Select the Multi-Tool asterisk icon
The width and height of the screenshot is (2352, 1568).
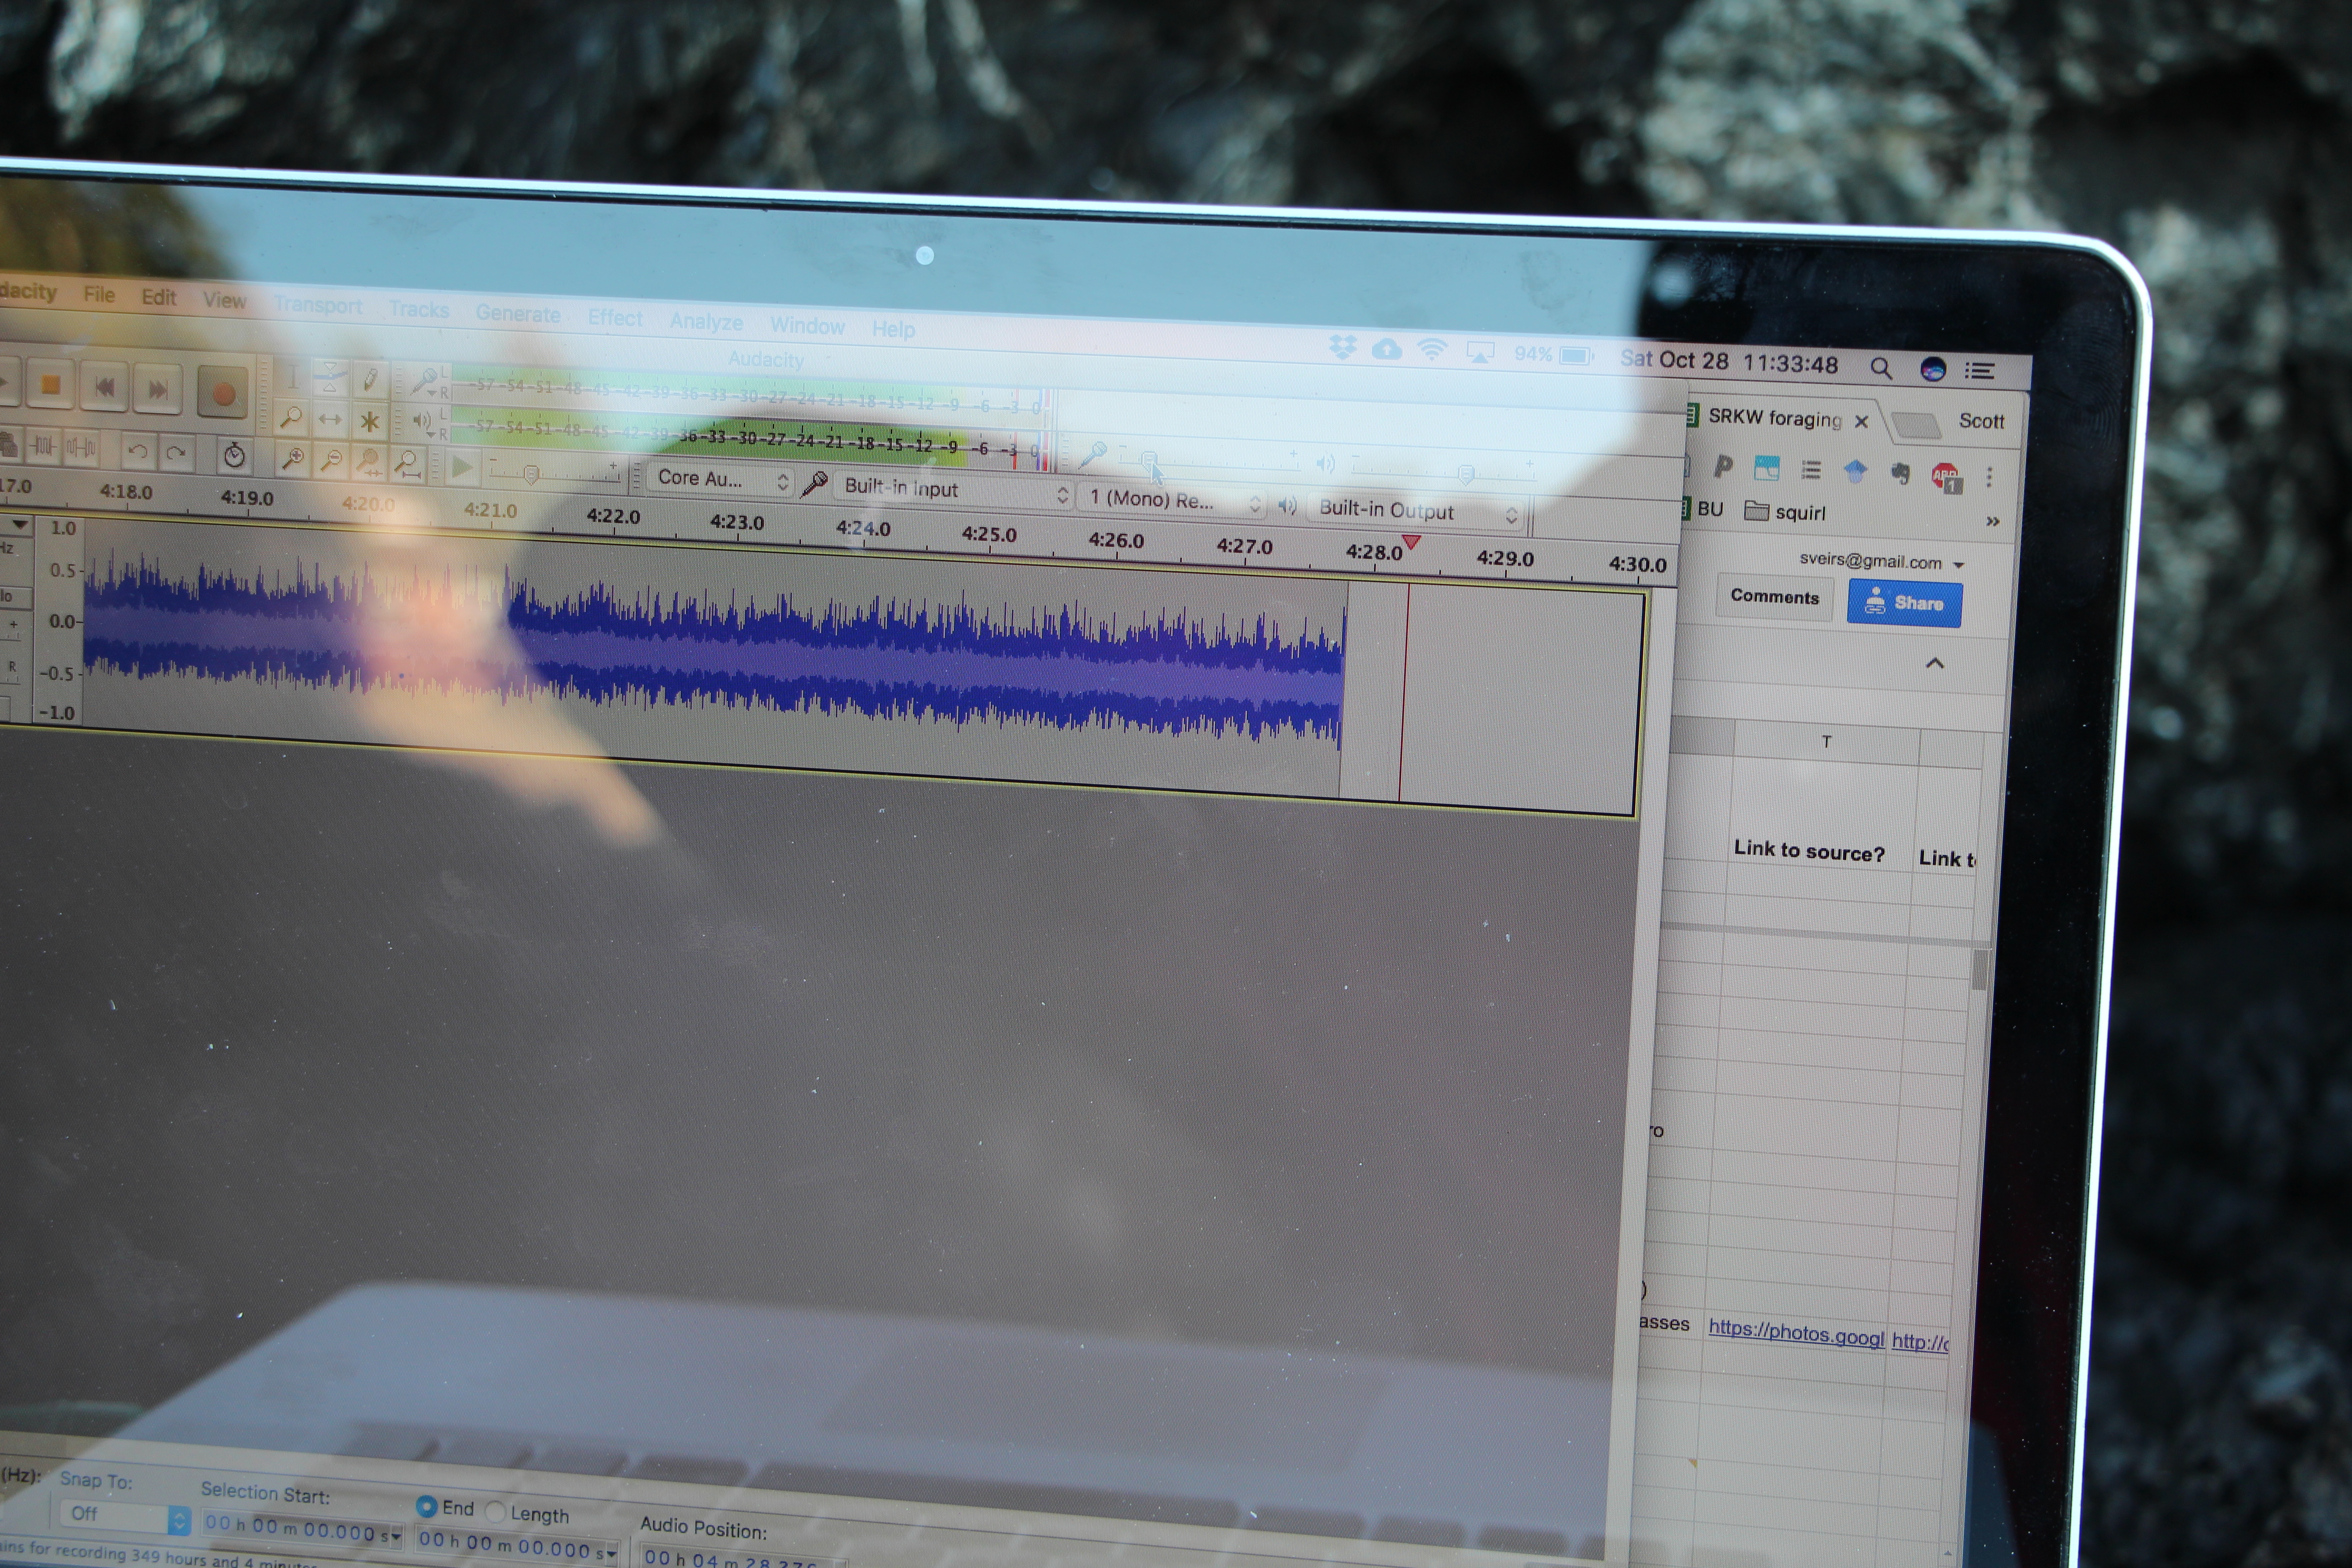pos(370,421)
